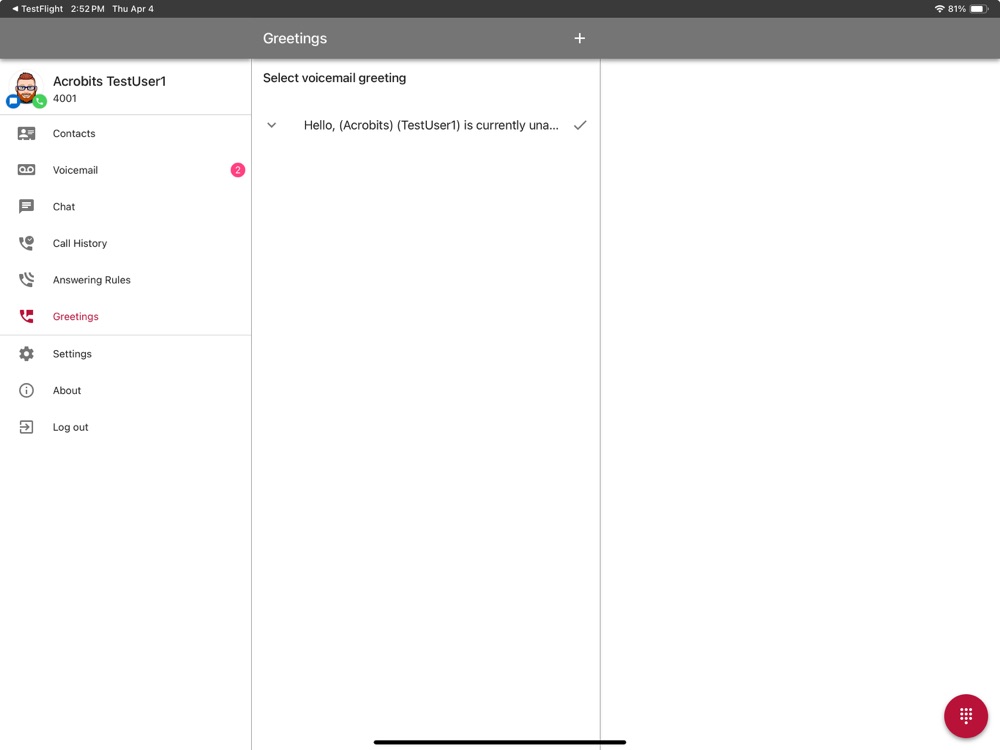Screen dimensions: 1000x750
Task: Tap the 'Select voicemail greeting' heading
Action: 334,78
